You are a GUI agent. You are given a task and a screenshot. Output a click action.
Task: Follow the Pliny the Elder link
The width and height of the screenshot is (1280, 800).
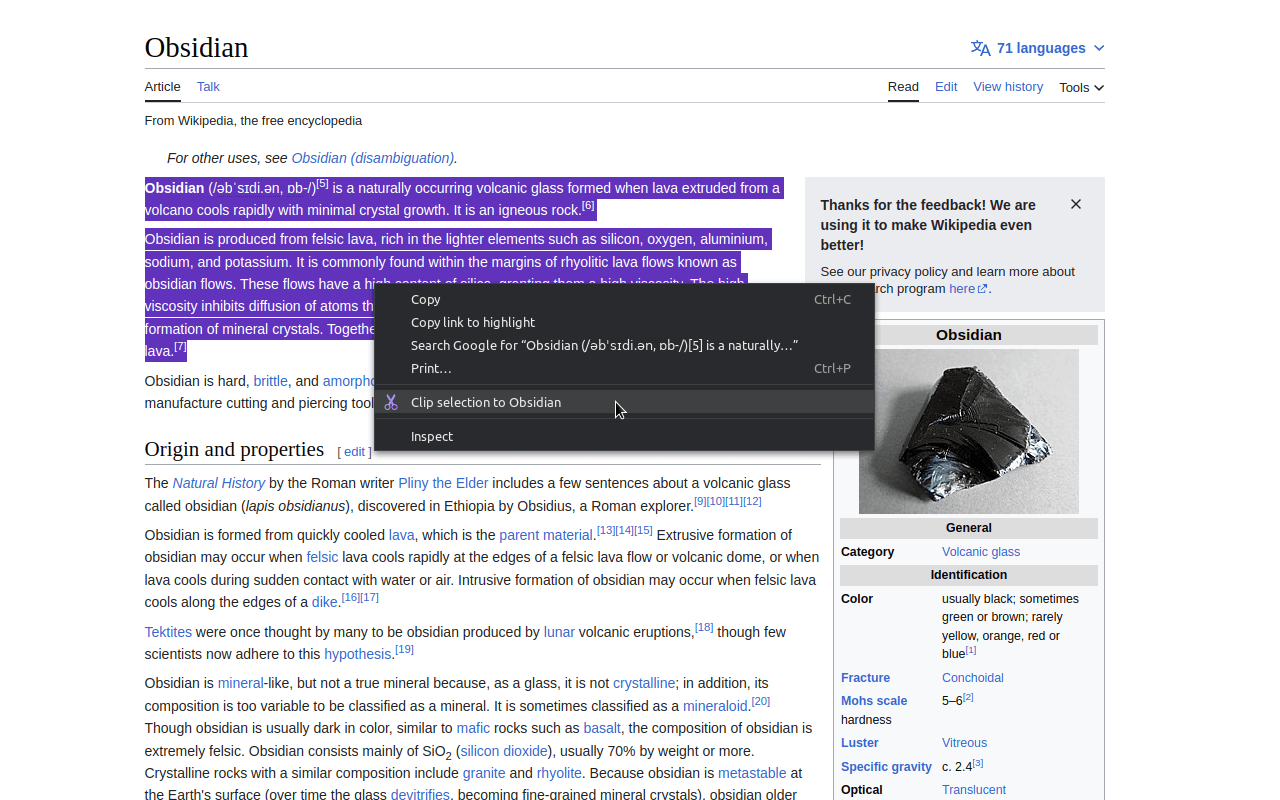(443, 483)
